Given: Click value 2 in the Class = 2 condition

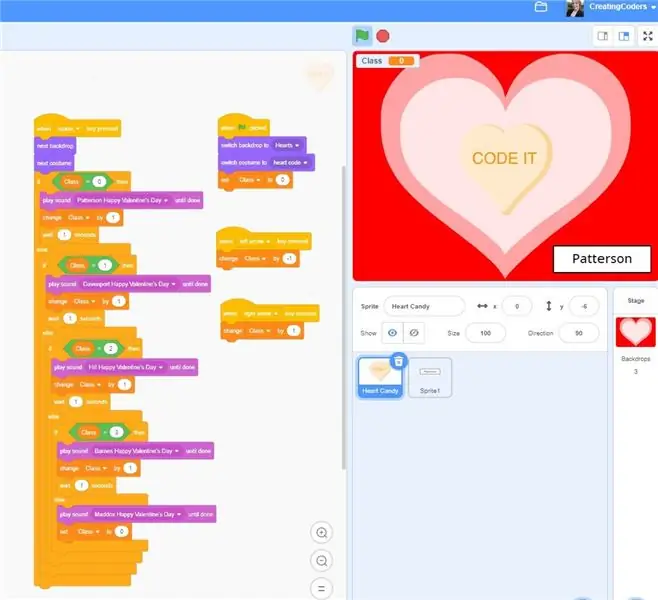Looking at the screenshot, I should tap(111, 349).
